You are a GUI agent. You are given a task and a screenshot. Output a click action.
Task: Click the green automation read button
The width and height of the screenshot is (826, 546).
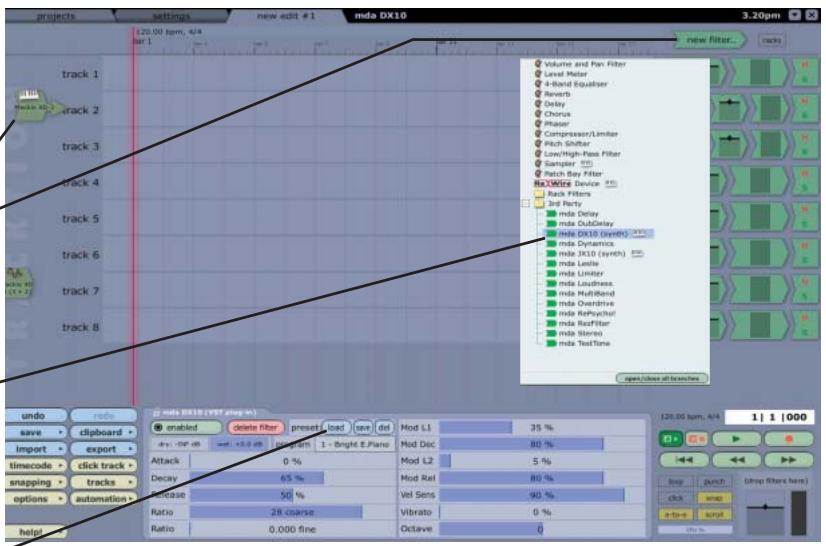(671, 438)
